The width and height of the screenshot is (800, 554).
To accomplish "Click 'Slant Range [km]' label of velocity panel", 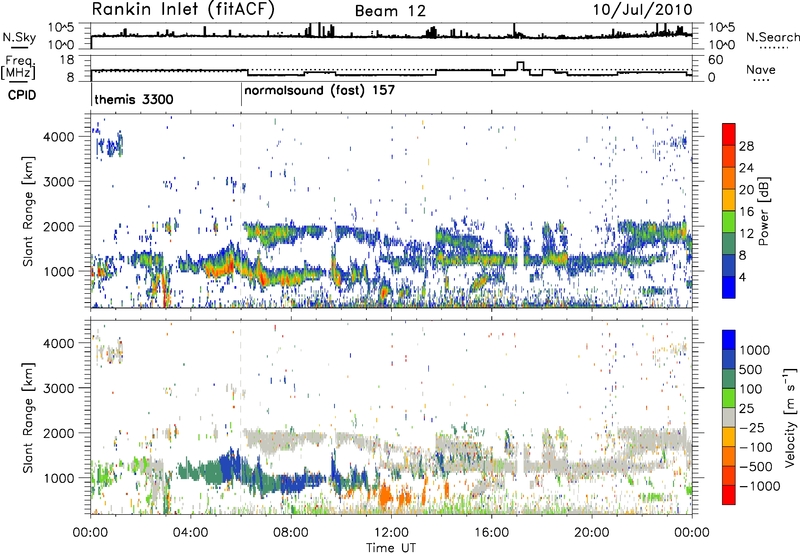I will (x=28, y=417).
